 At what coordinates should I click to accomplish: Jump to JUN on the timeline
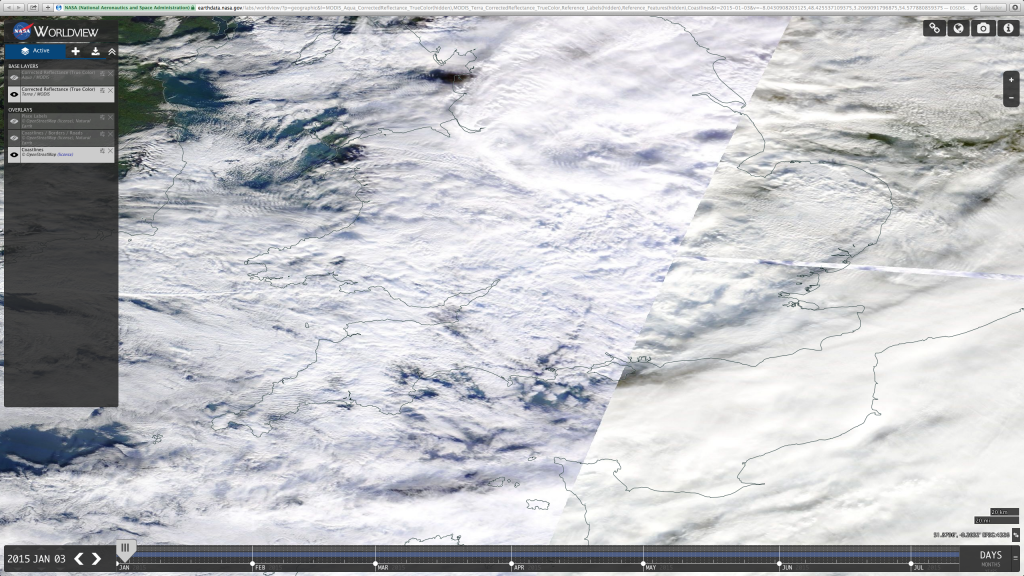click(787, 568)
